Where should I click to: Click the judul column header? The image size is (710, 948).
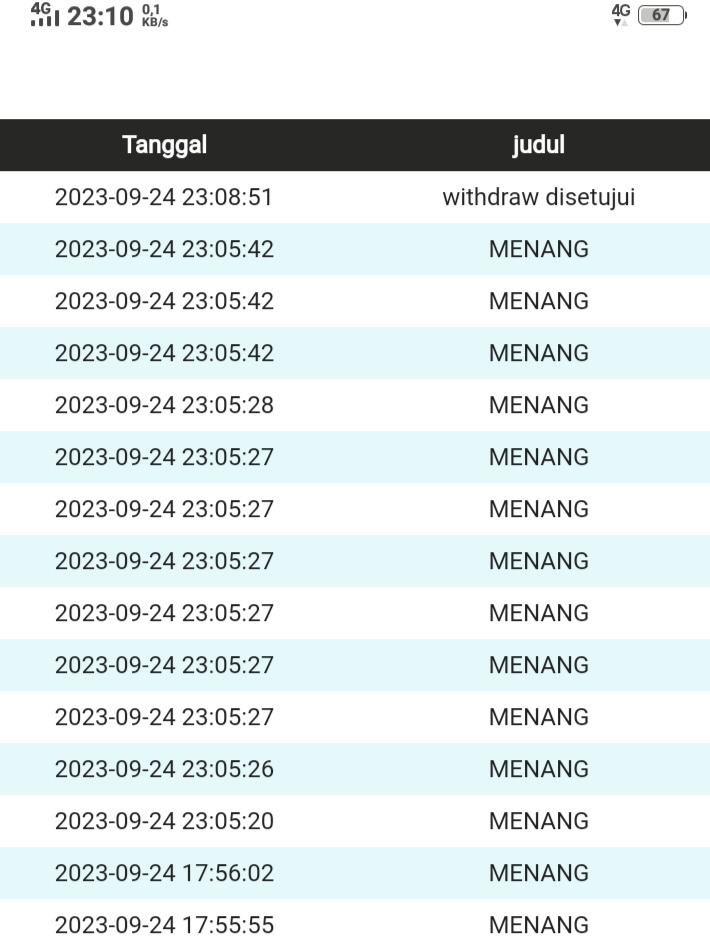pos(538,145)
